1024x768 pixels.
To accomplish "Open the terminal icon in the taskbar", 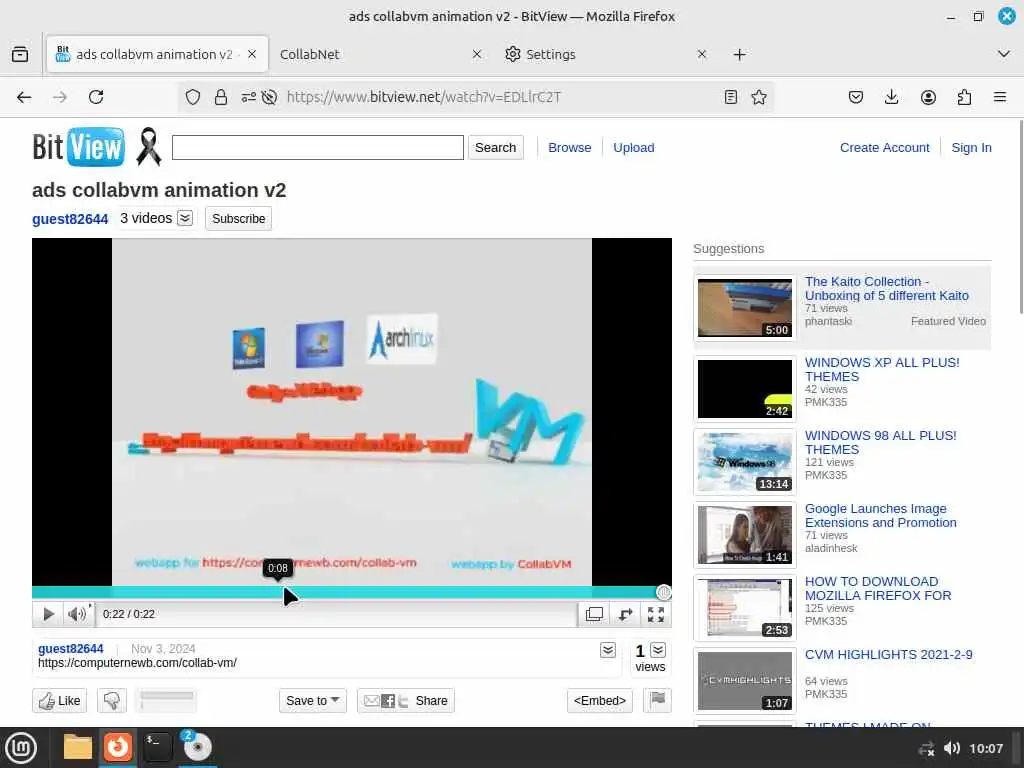I will click(157, 748).
